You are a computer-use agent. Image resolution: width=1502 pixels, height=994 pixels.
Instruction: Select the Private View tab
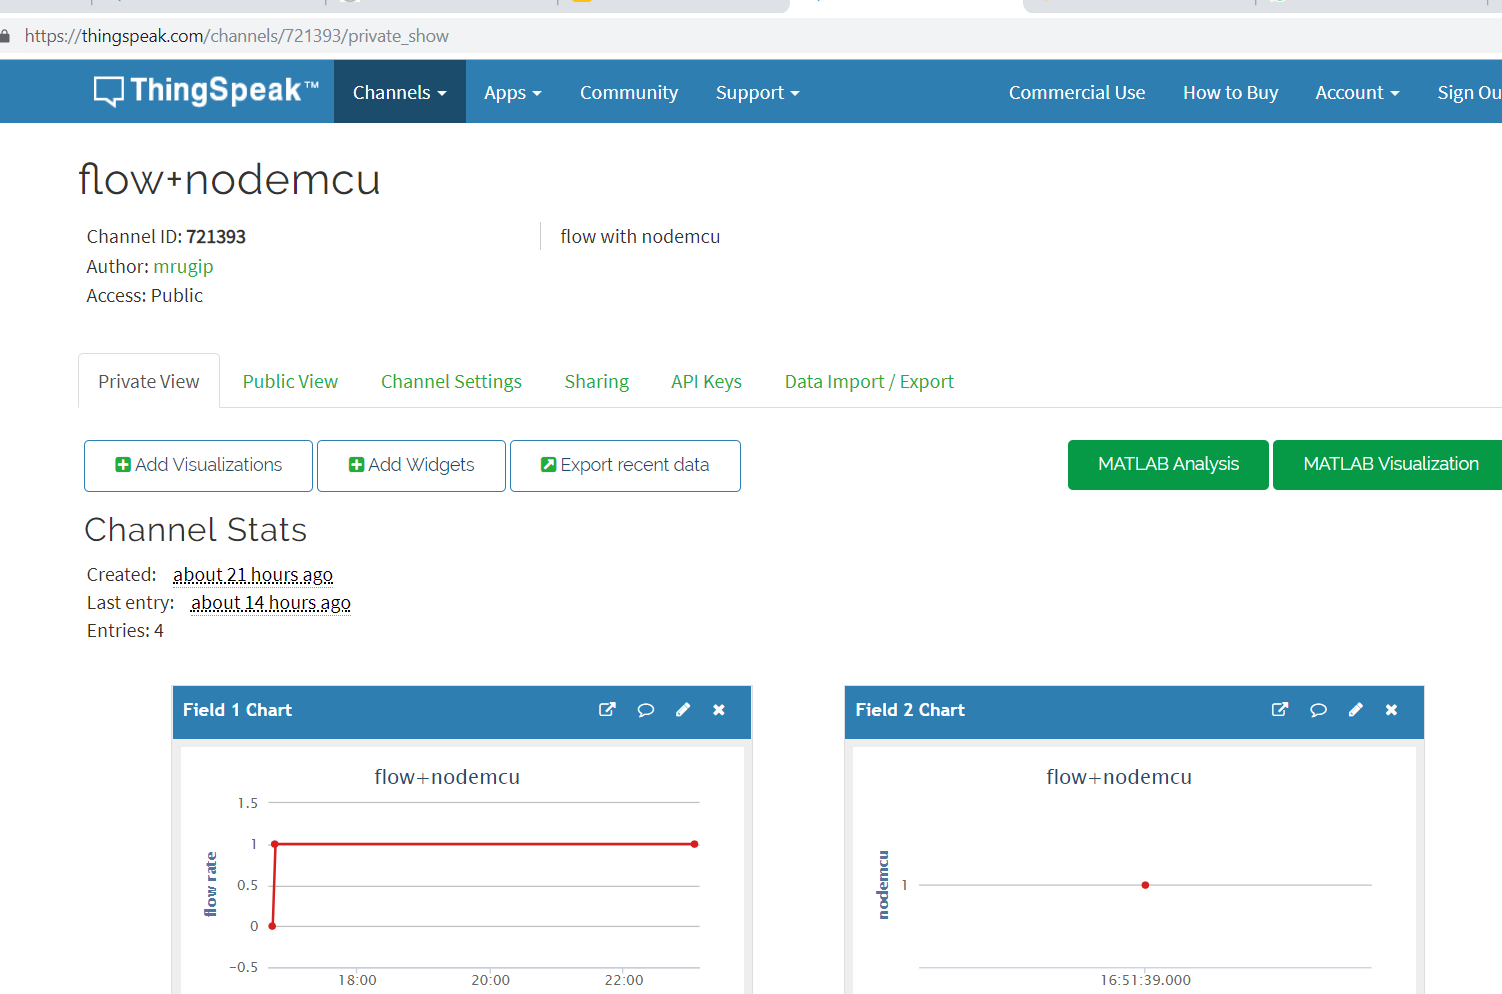click(x=149, y=381)
